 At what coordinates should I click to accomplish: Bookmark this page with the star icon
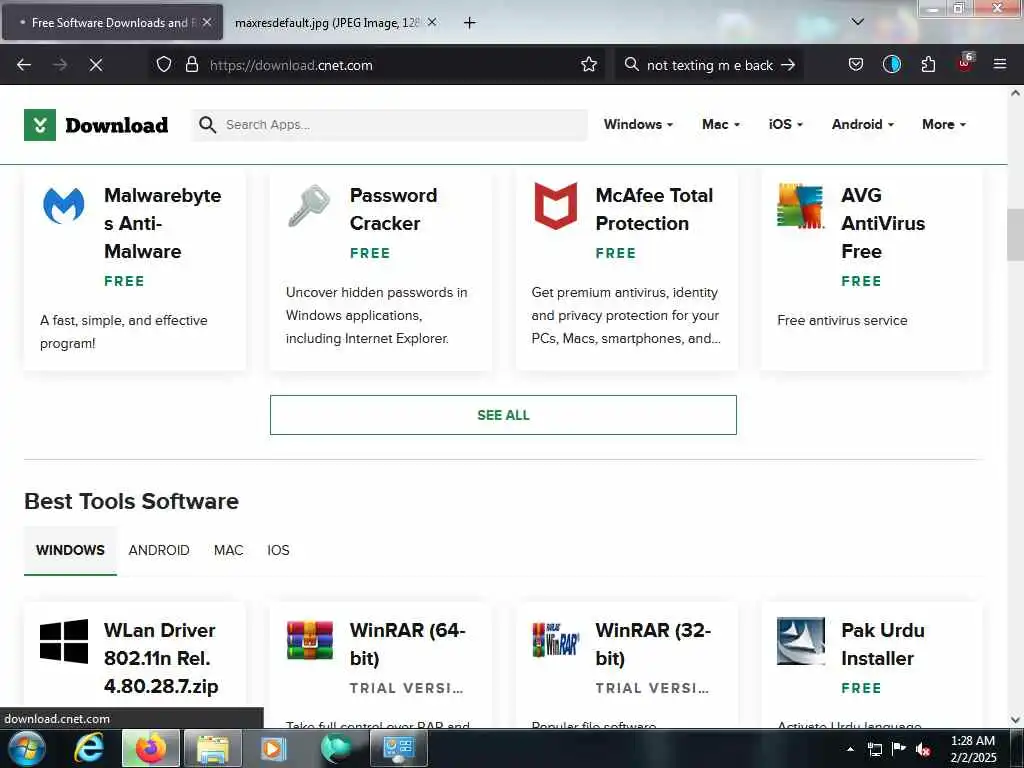click(x=588, y=65)
